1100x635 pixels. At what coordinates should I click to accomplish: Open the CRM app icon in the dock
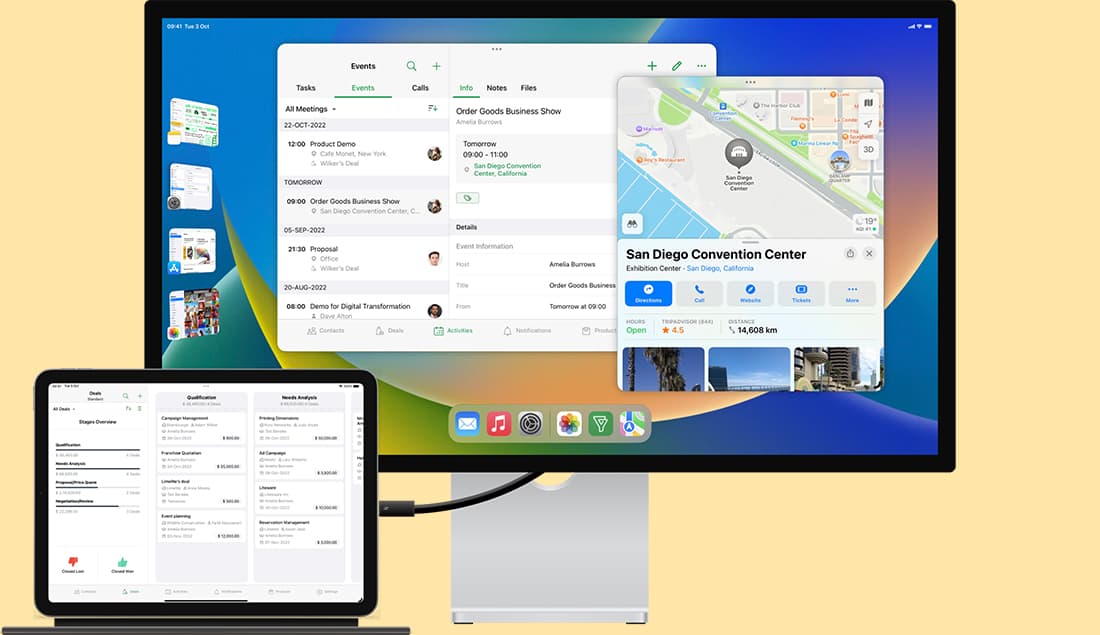click(601, 422)
